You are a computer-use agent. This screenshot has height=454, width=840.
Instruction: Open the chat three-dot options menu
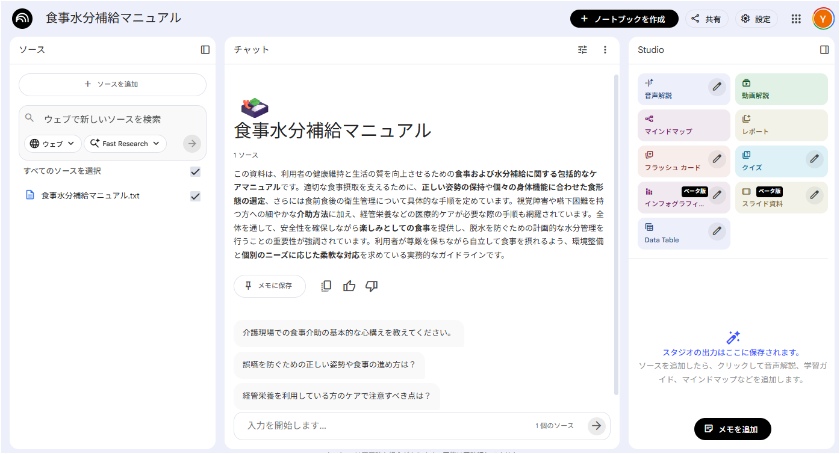[x=604, y=49]
